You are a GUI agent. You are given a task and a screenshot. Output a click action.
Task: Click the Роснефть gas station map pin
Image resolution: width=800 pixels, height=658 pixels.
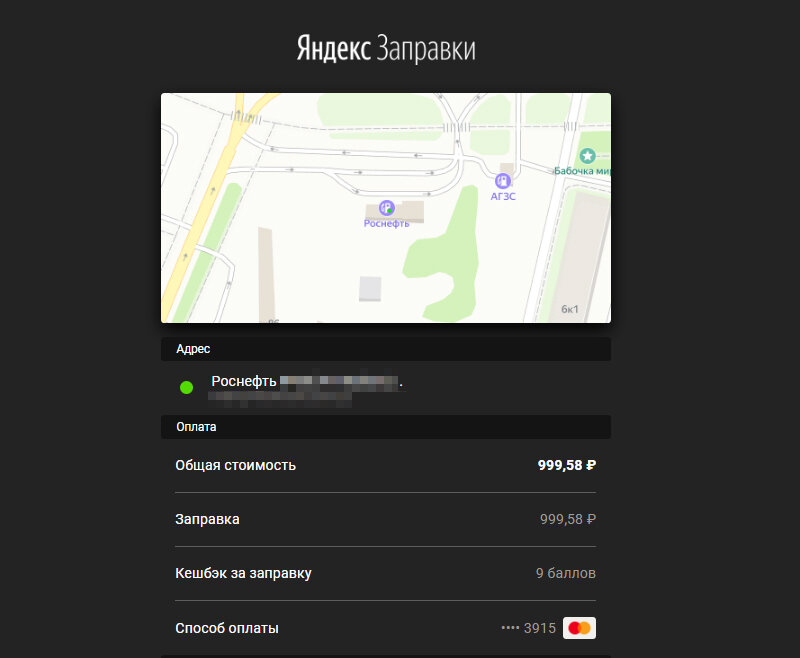click(x=387, y=208)
